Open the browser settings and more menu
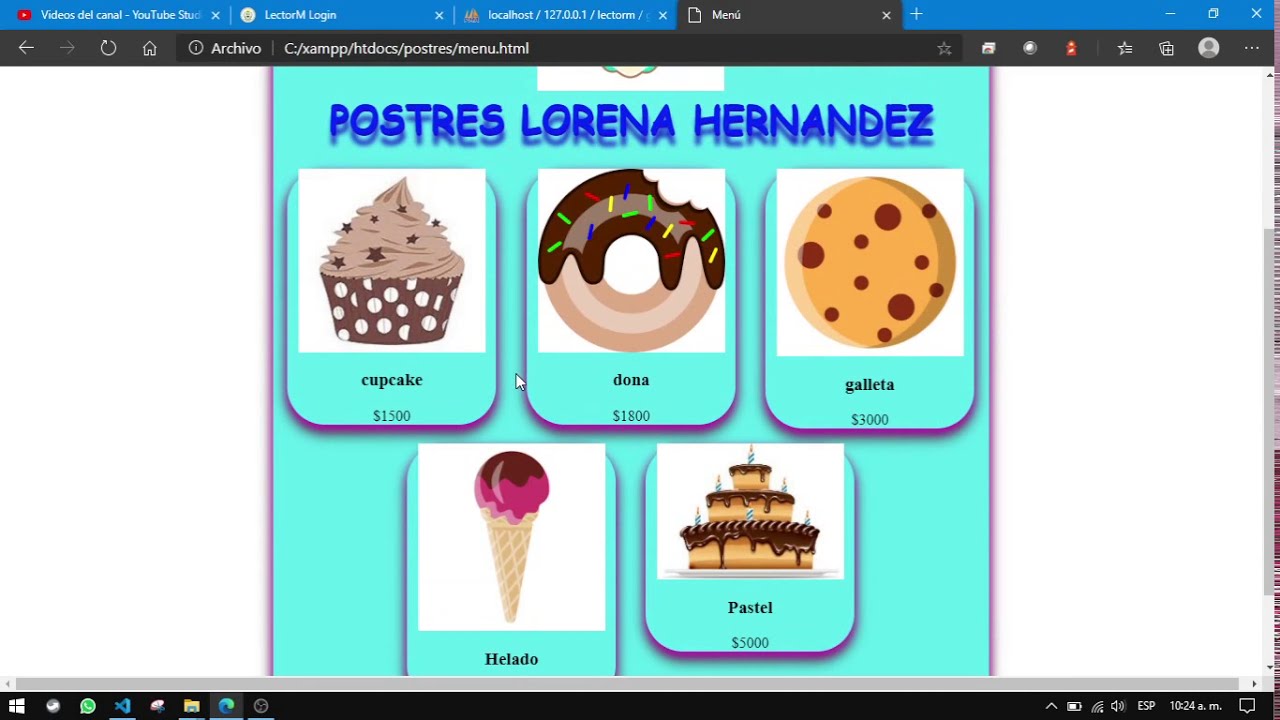1280x720 pixels. 1252,48
